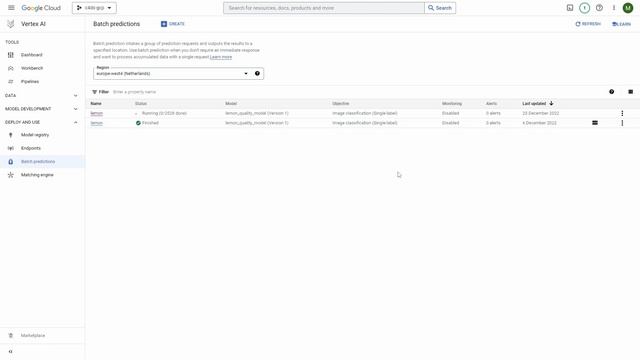
Task: Click the results icon in finished row
Action: (x=595, y=123)
